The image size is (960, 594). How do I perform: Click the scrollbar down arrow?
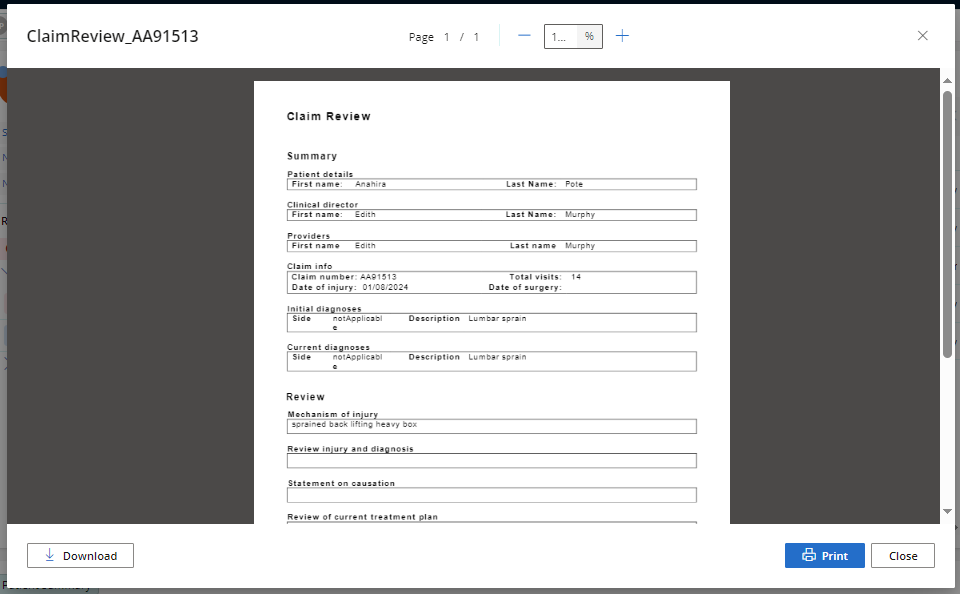(947, 511)
